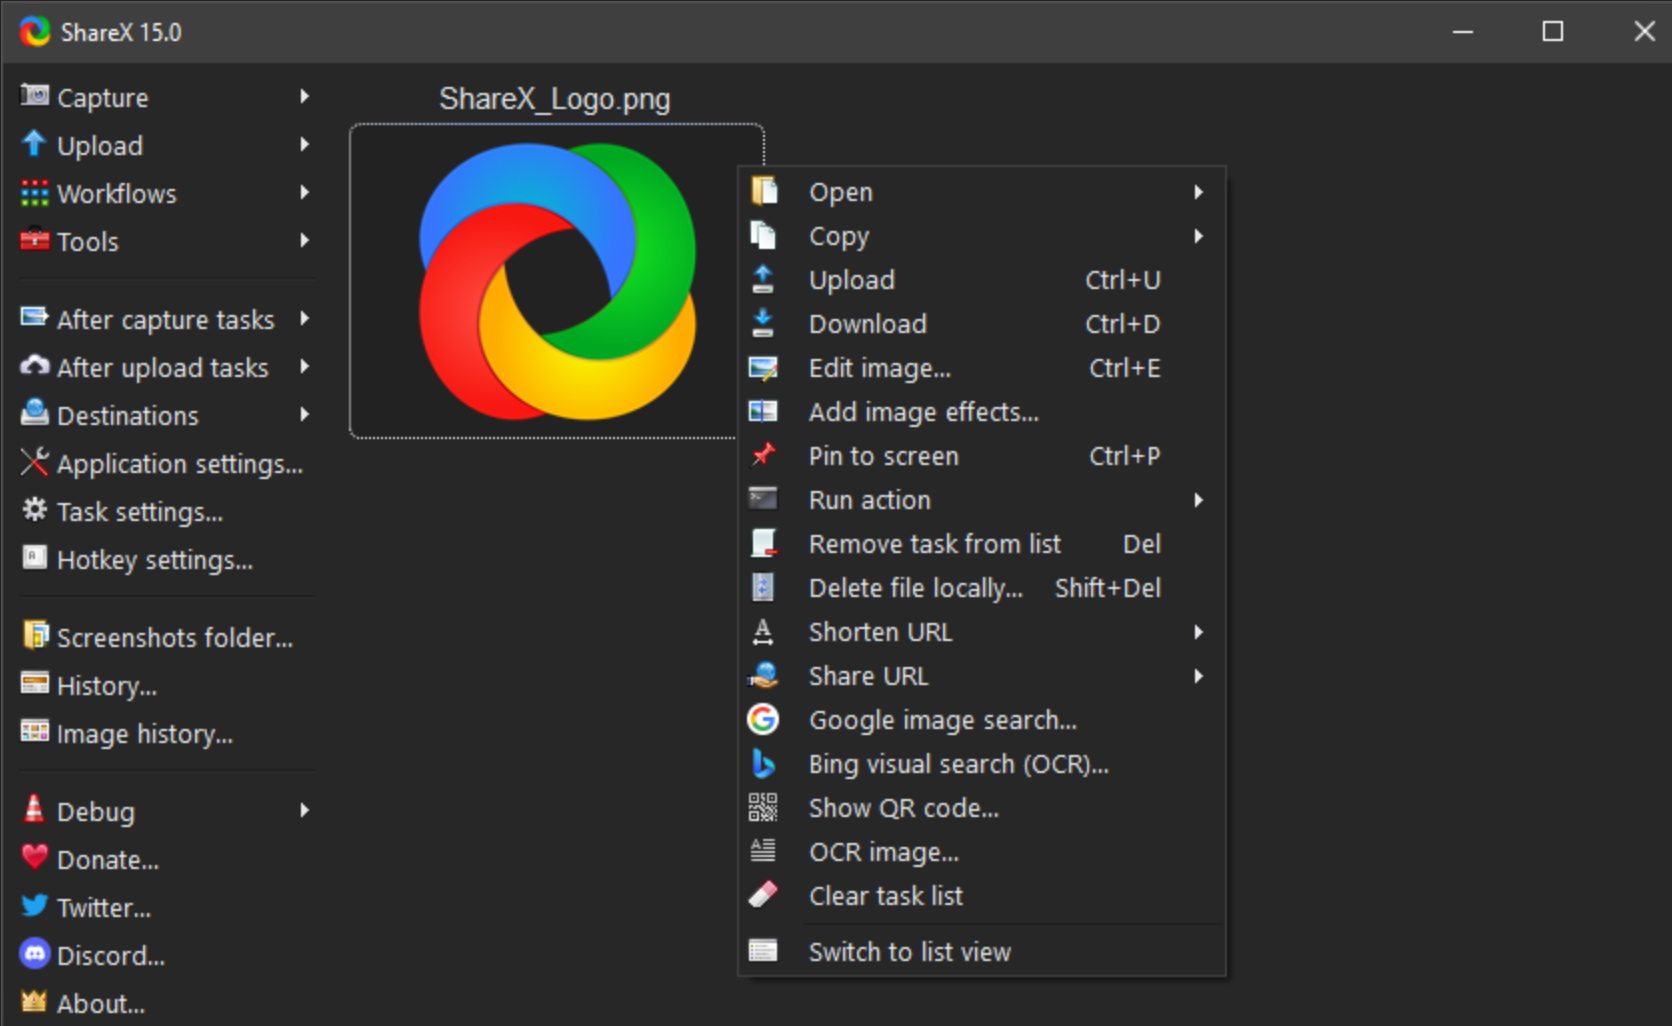Select Delete file locally menu entry
1672x1026 pixels.
pyautogui.click(x=915, y=588)
